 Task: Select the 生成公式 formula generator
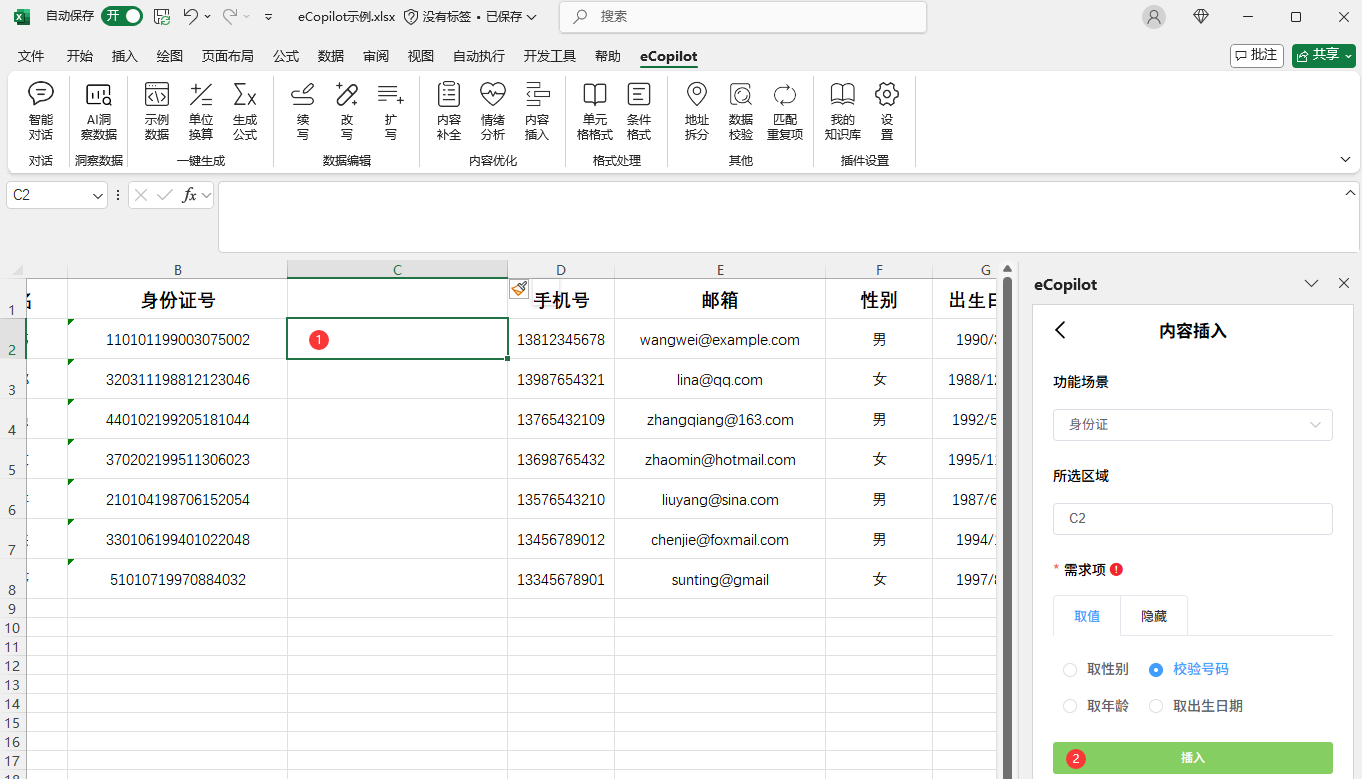tap(245, 110)
